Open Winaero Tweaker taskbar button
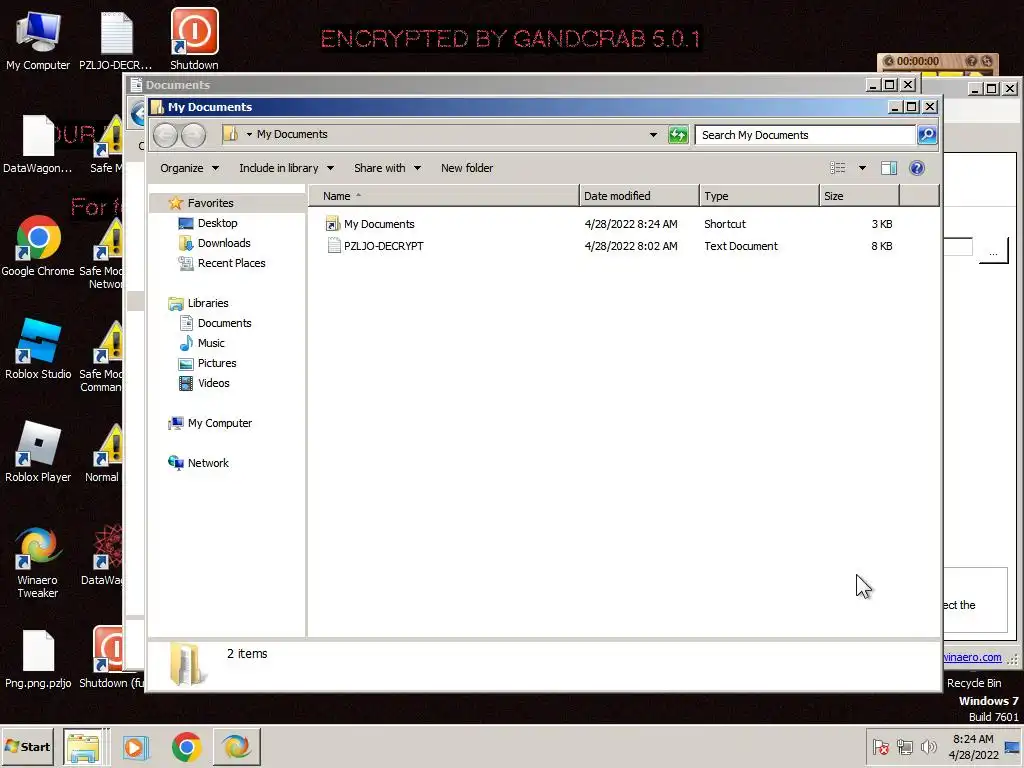Viewport: 1024px width, 768px height. coord(236,746)
